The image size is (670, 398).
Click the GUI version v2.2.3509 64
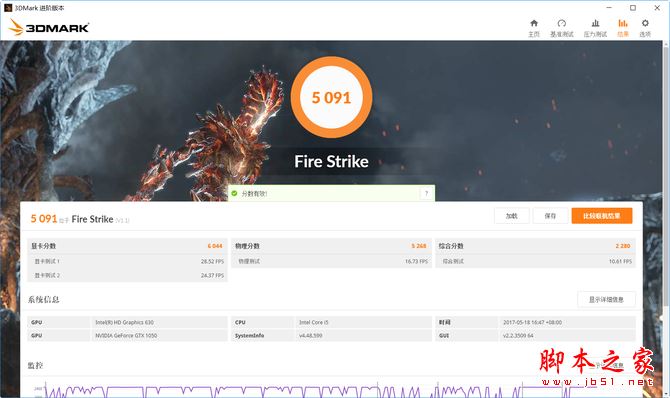518,336
